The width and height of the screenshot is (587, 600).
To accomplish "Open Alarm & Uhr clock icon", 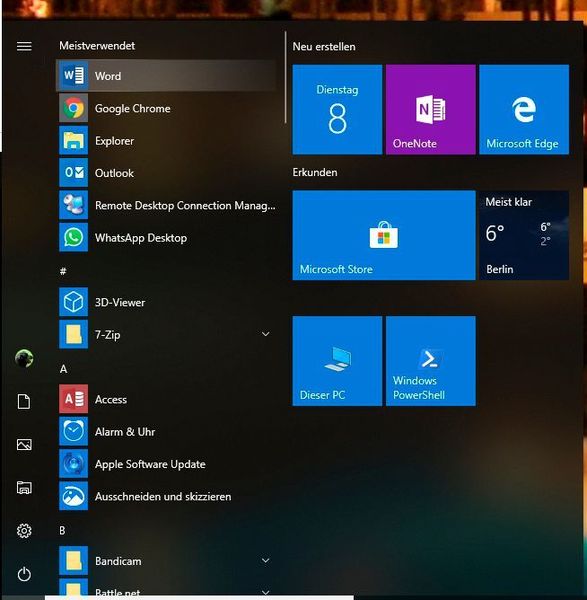I will 73,431.
